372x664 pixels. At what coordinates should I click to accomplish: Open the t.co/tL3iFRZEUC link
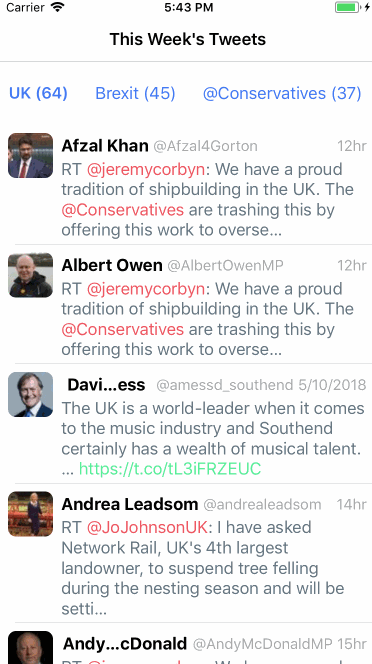(170, 469)
